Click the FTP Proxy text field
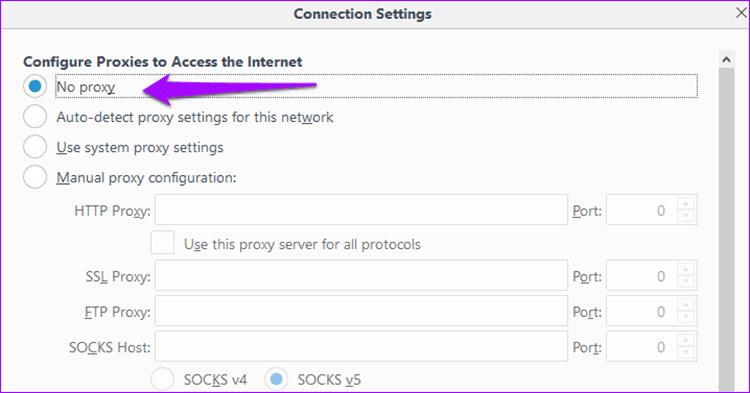 click(361, 311)
